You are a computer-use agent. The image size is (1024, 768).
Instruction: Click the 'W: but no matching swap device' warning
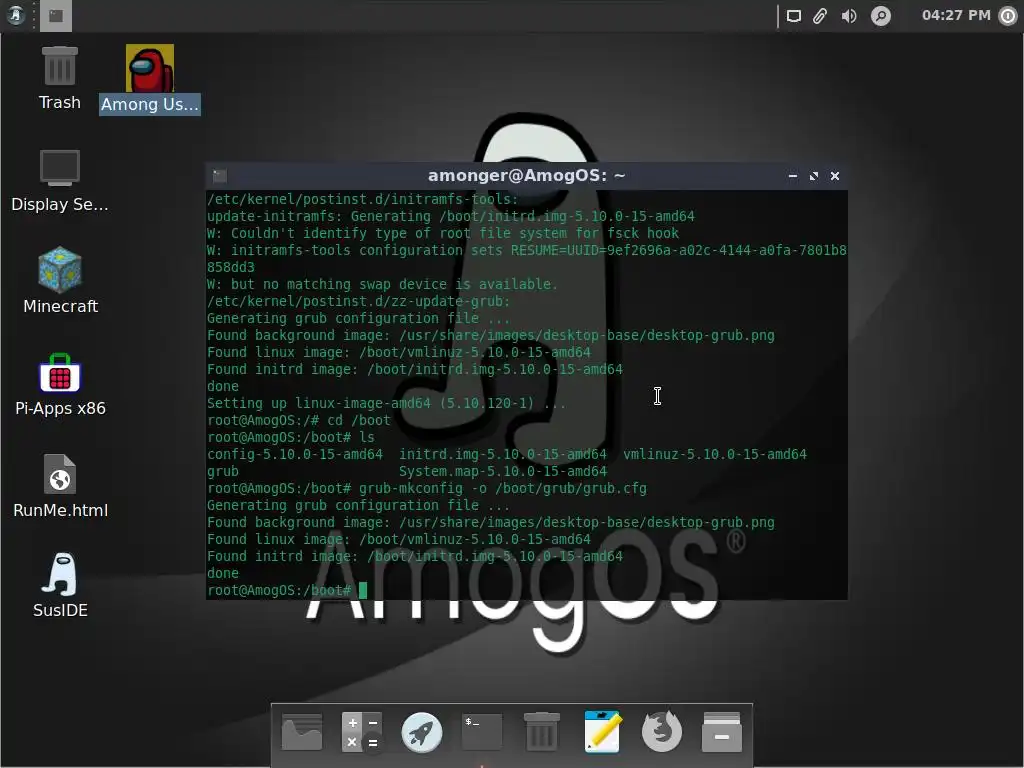[x=382, y=284]
